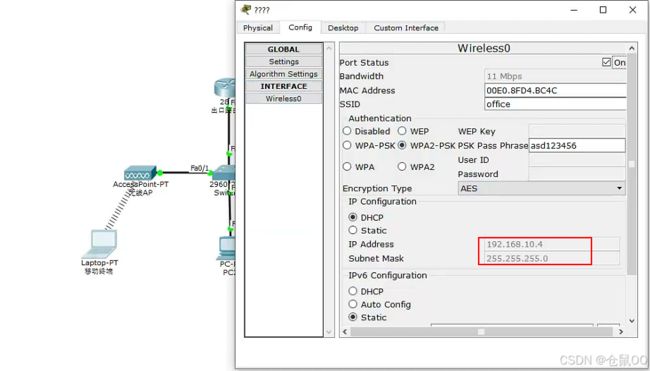Select the AccessPoint-PT device icon

tap(140, 173)
